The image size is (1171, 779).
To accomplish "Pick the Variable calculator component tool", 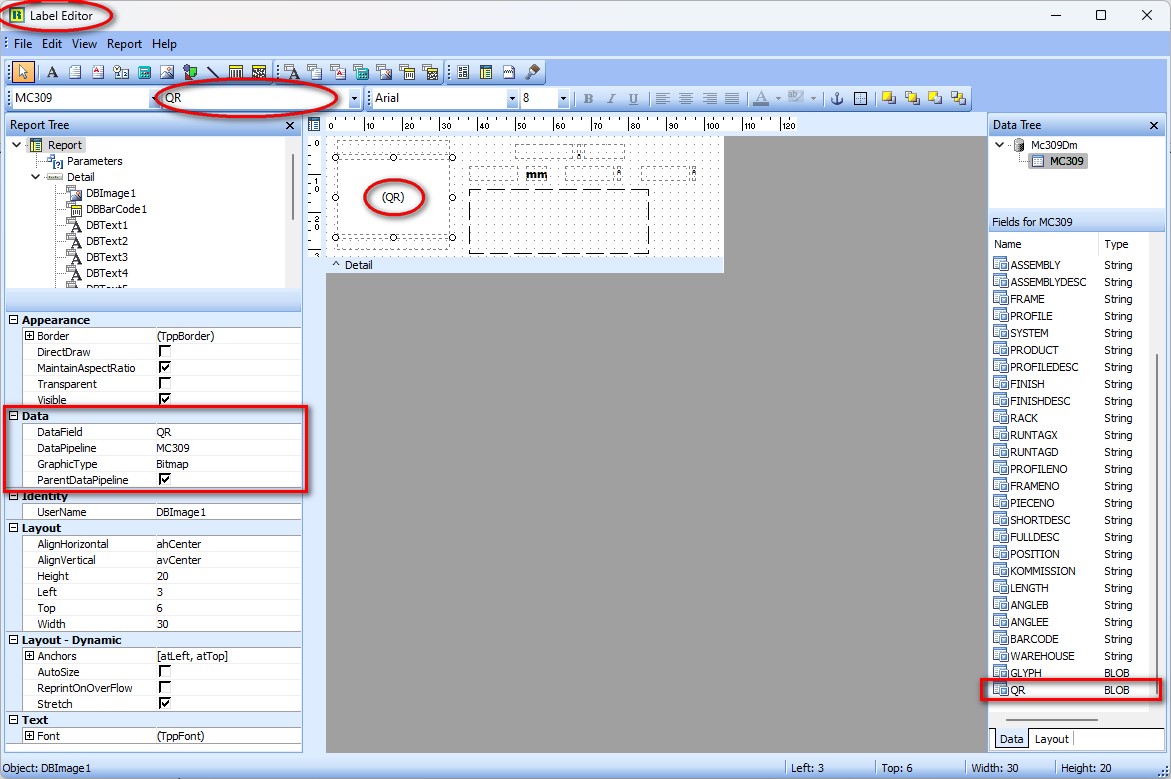I will coord(144,72).
